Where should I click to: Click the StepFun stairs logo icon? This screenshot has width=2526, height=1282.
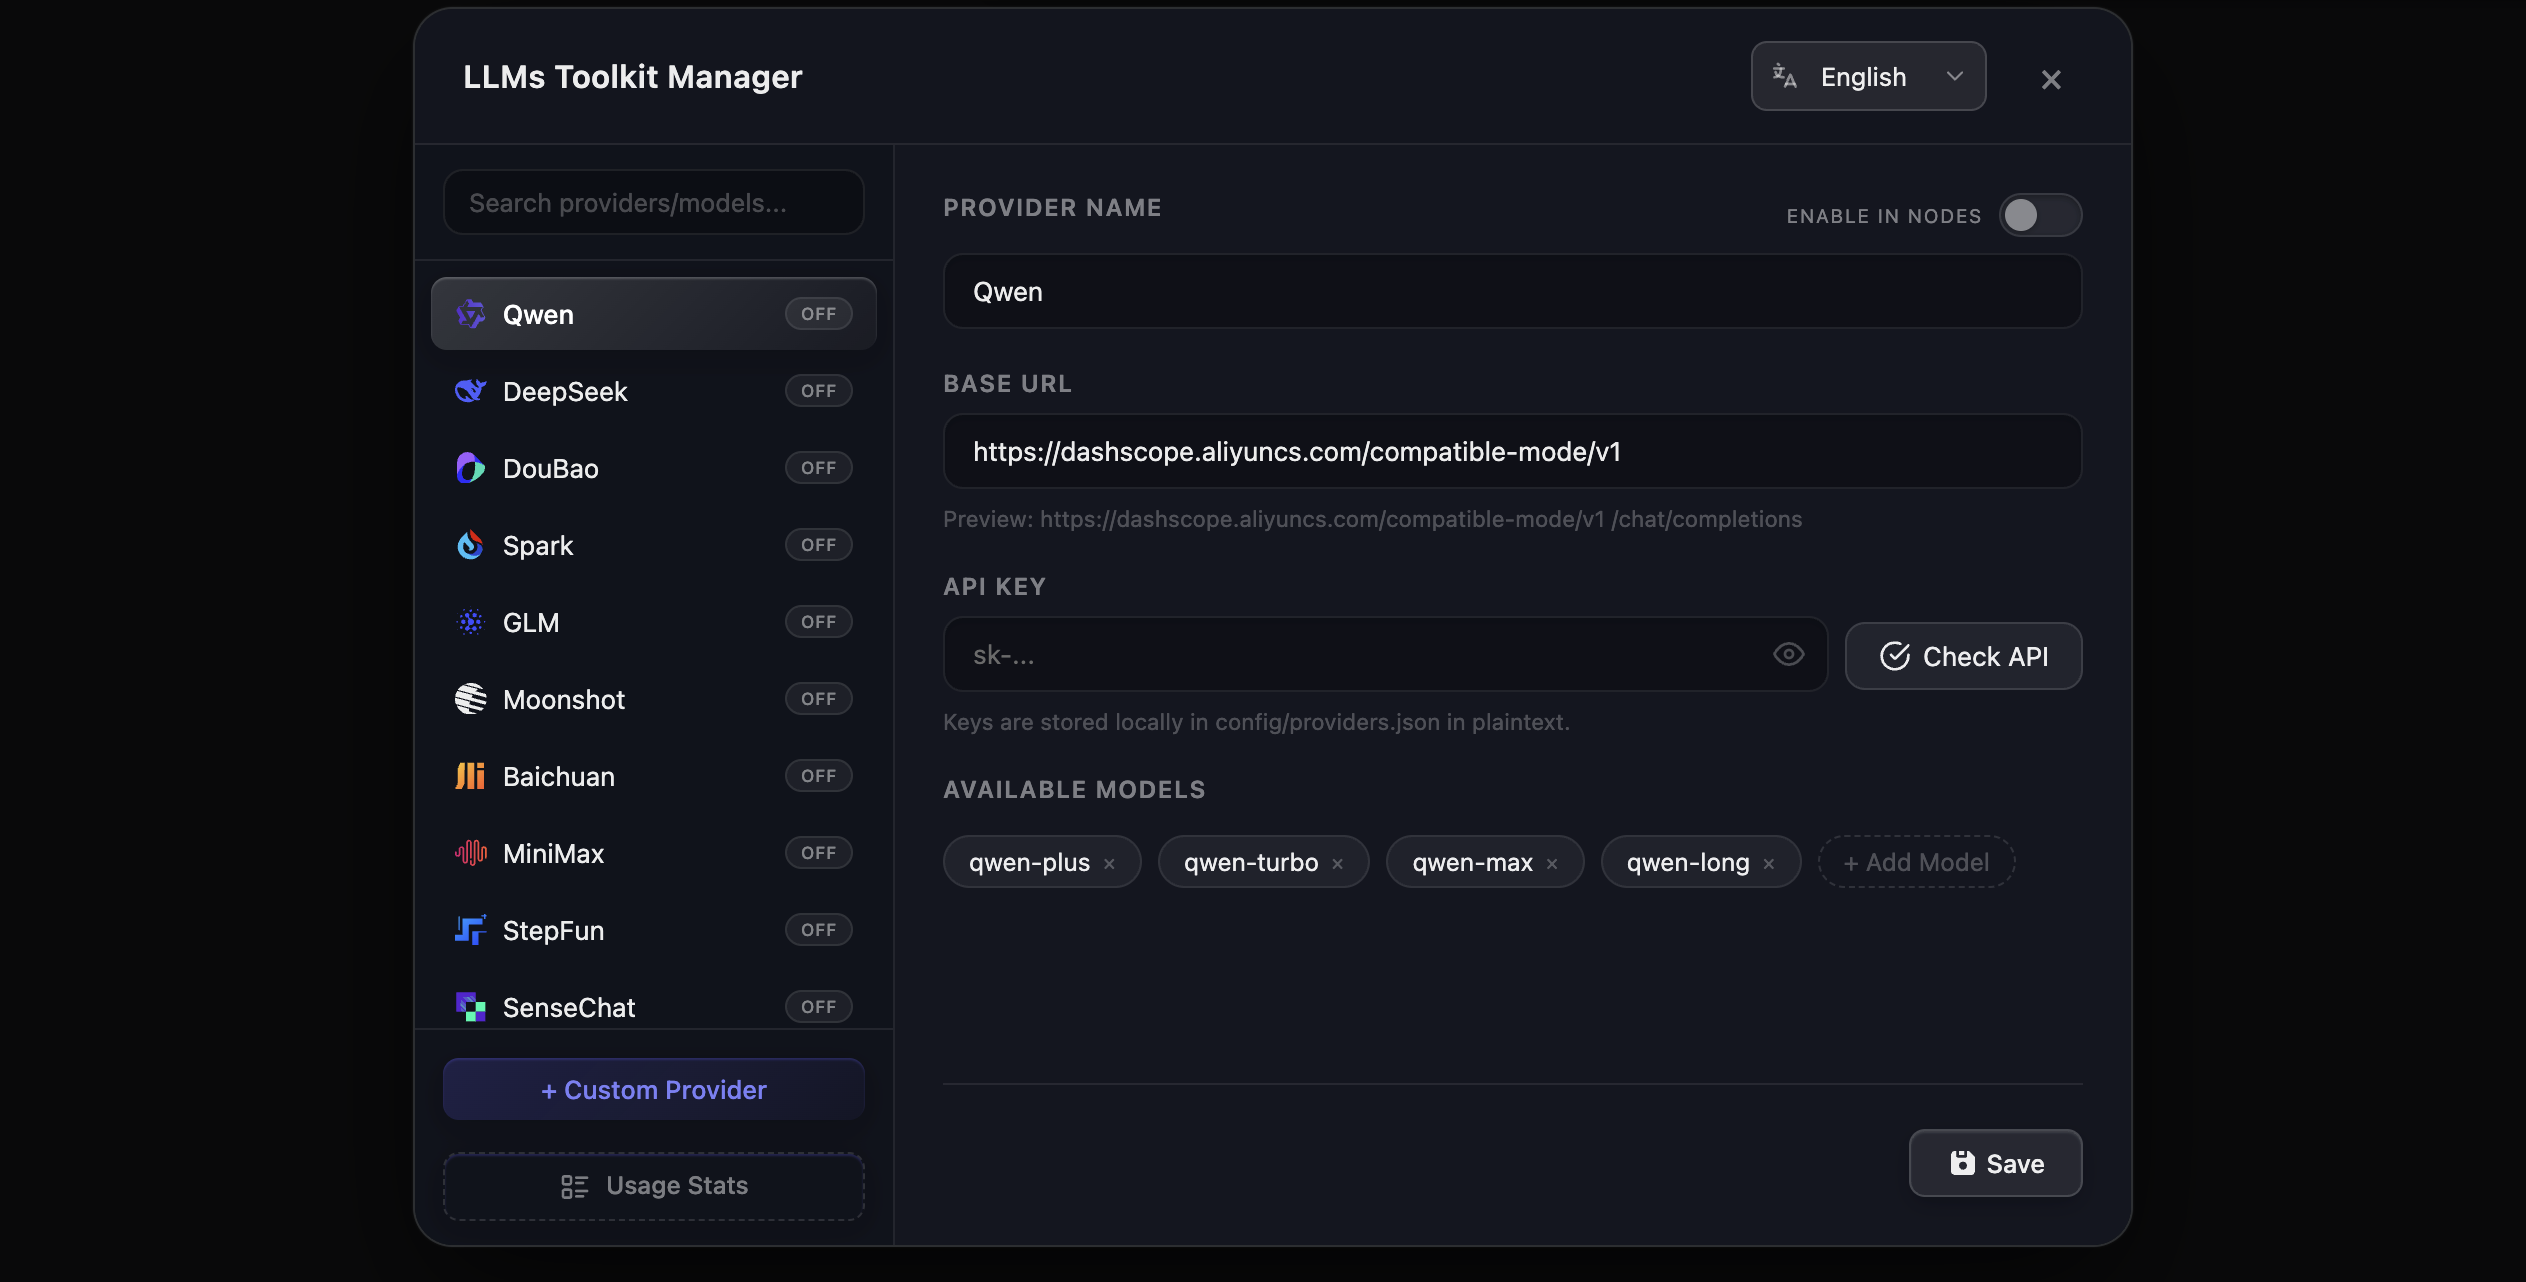click(470, 930)
